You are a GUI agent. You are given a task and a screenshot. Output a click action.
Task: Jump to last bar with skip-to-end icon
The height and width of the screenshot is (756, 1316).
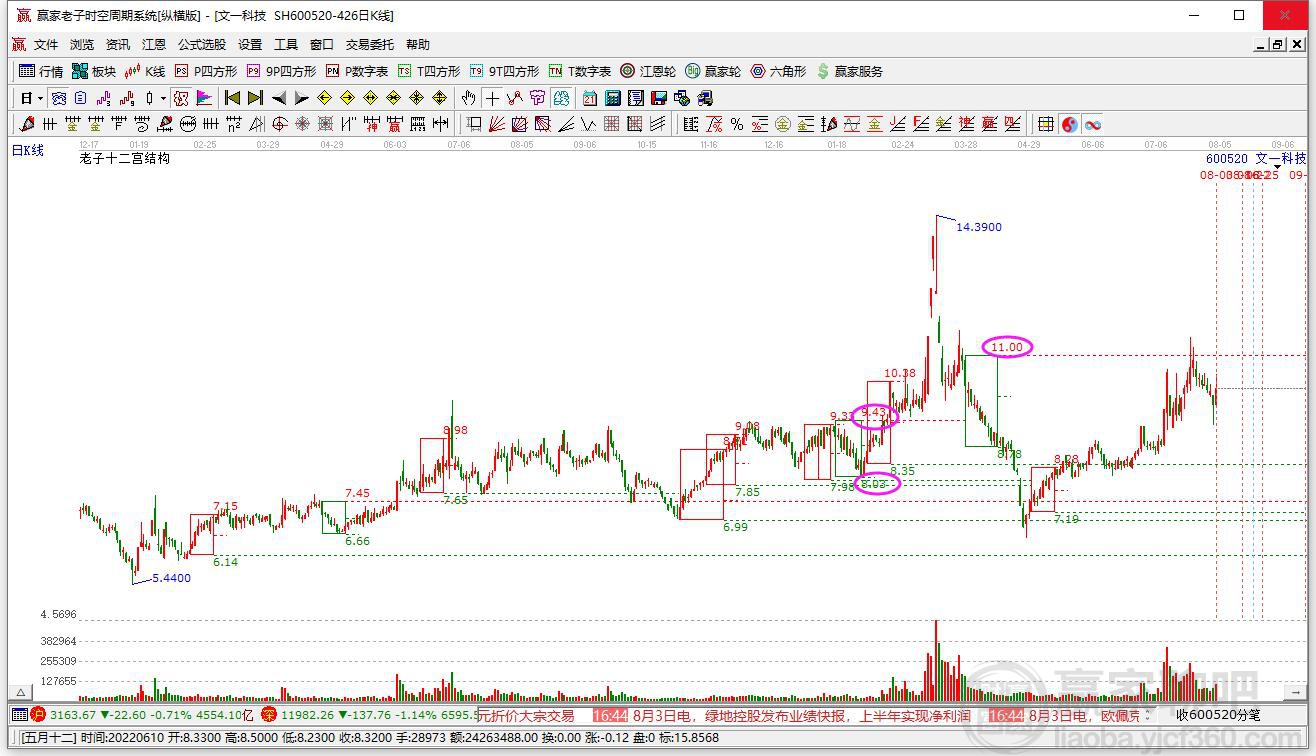pos(255,98)
